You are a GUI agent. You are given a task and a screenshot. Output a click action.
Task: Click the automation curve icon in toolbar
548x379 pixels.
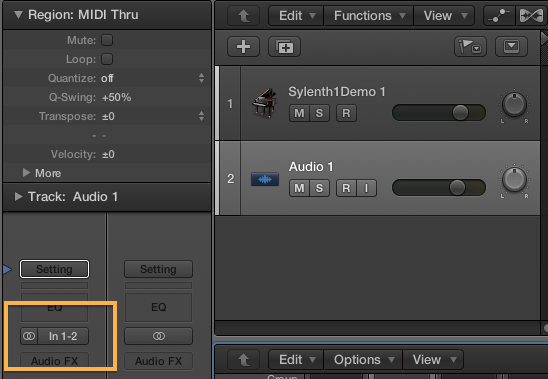click(499, 16)
